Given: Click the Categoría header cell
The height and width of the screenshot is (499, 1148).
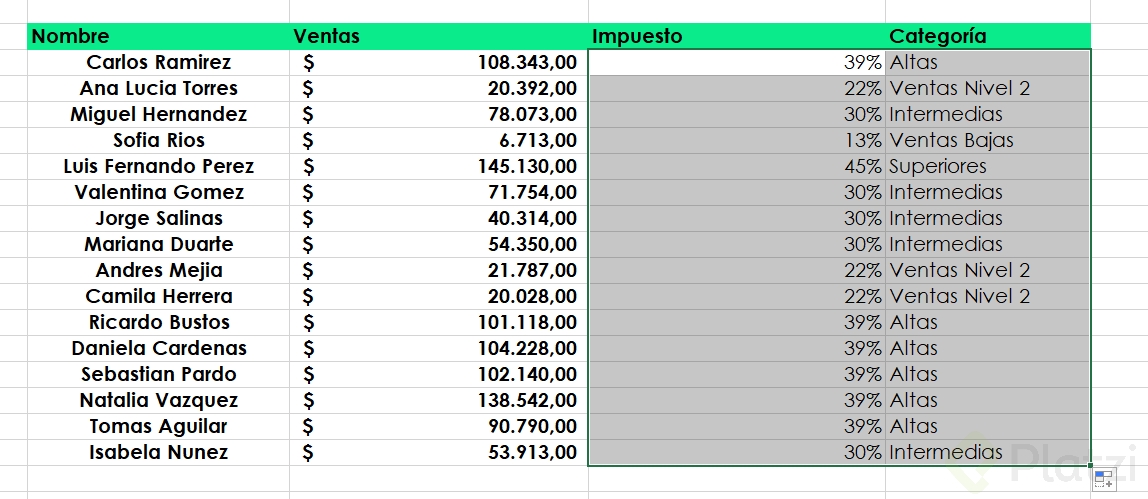Looking at the screenshot, I should click(x=987, y=37).
